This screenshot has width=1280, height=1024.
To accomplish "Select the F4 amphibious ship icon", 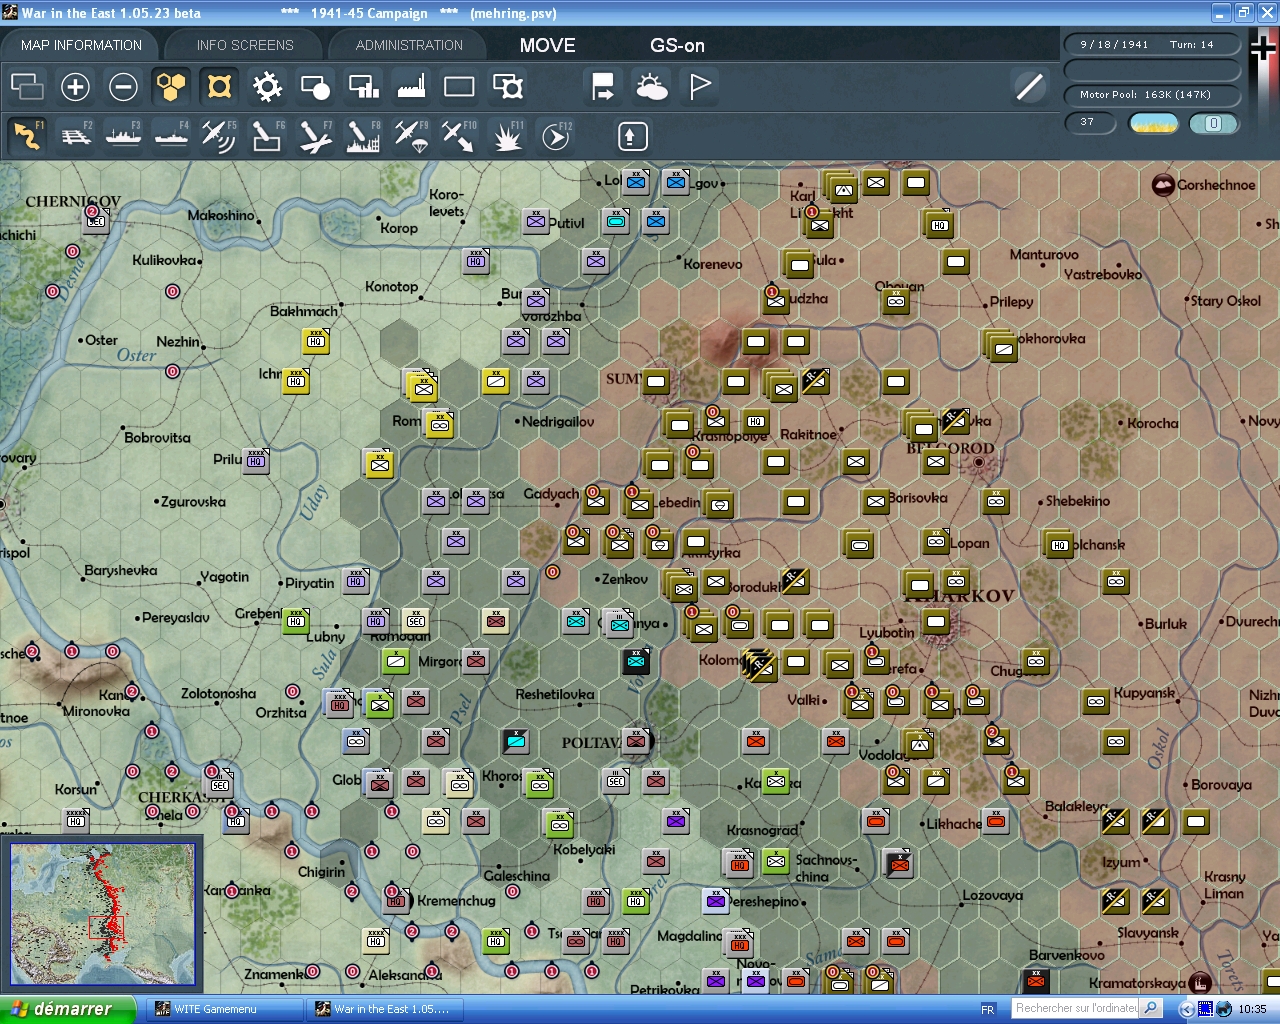I will (x=171, y=136).
